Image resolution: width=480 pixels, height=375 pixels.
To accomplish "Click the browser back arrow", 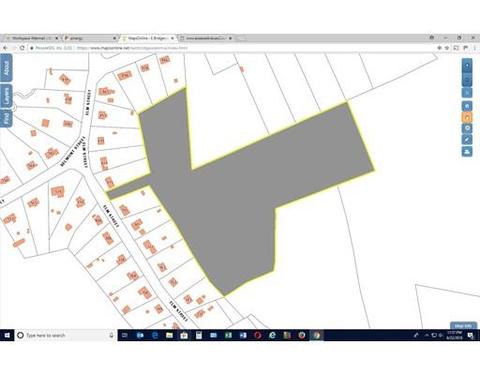I will point(5,48).
